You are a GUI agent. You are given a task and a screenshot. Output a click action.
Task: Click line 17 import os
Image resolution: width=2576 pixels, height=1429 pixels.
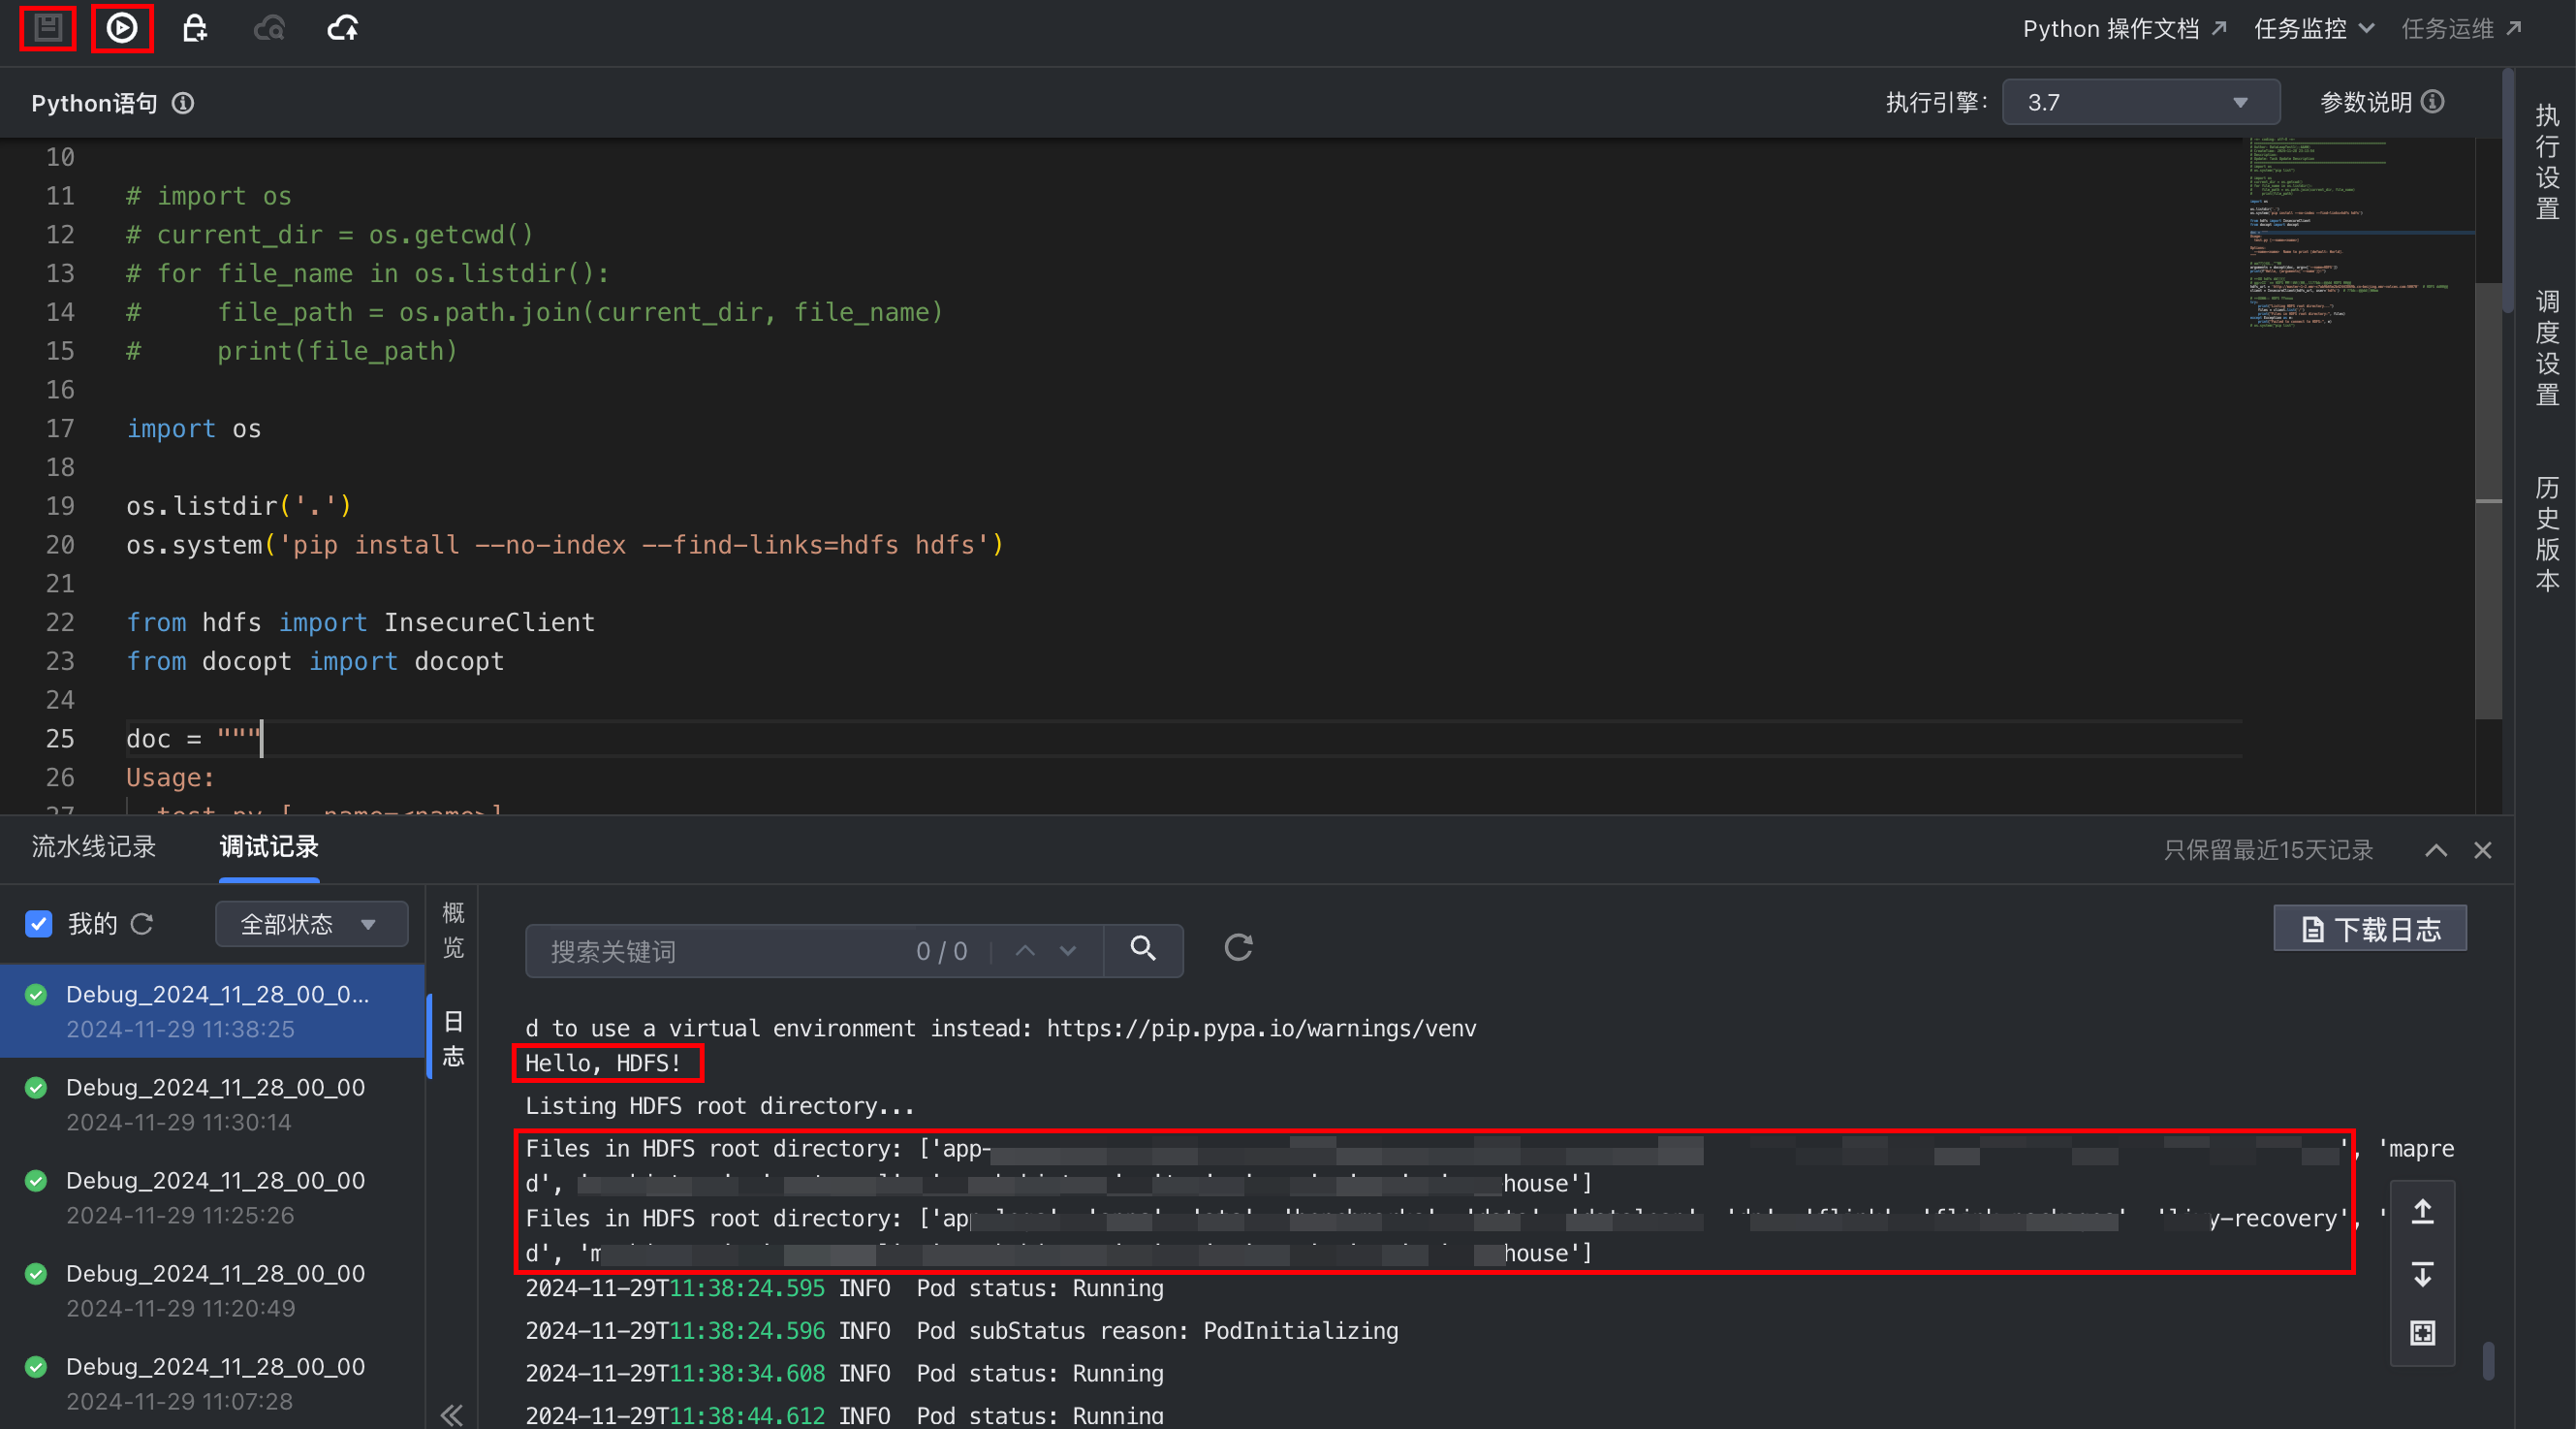pos(193,428)
